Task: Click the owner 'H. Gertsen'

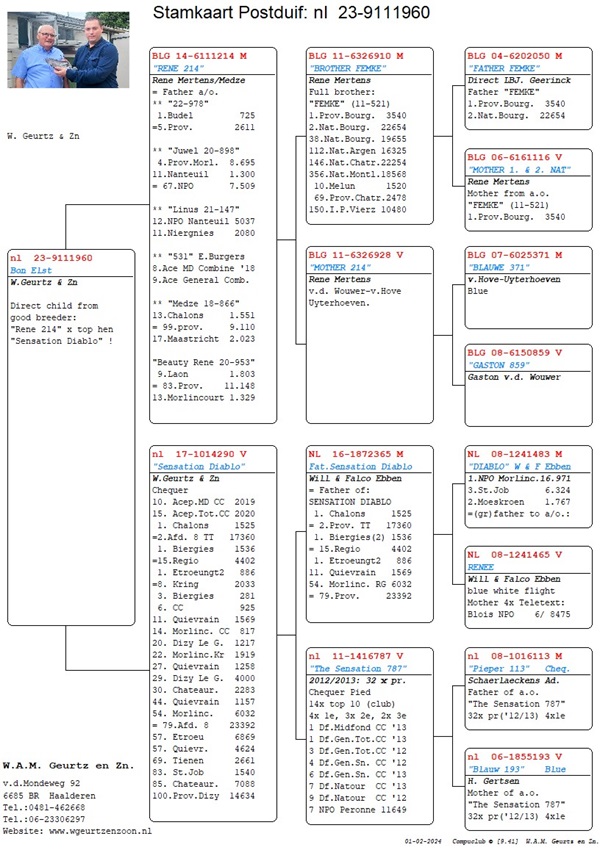Action: [493, 780]
